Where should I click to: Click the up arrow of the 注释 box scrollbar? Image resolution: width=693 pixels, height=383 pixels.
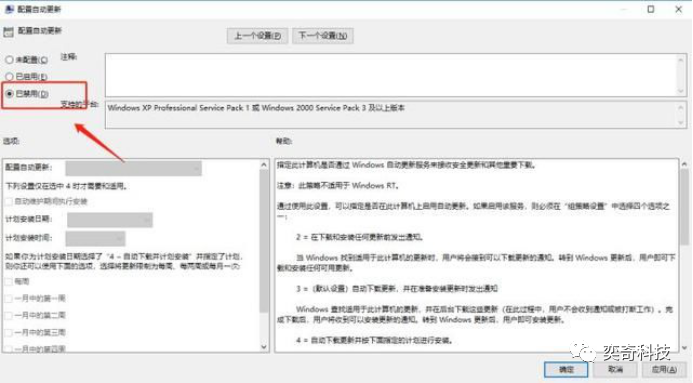click(681, 59)
